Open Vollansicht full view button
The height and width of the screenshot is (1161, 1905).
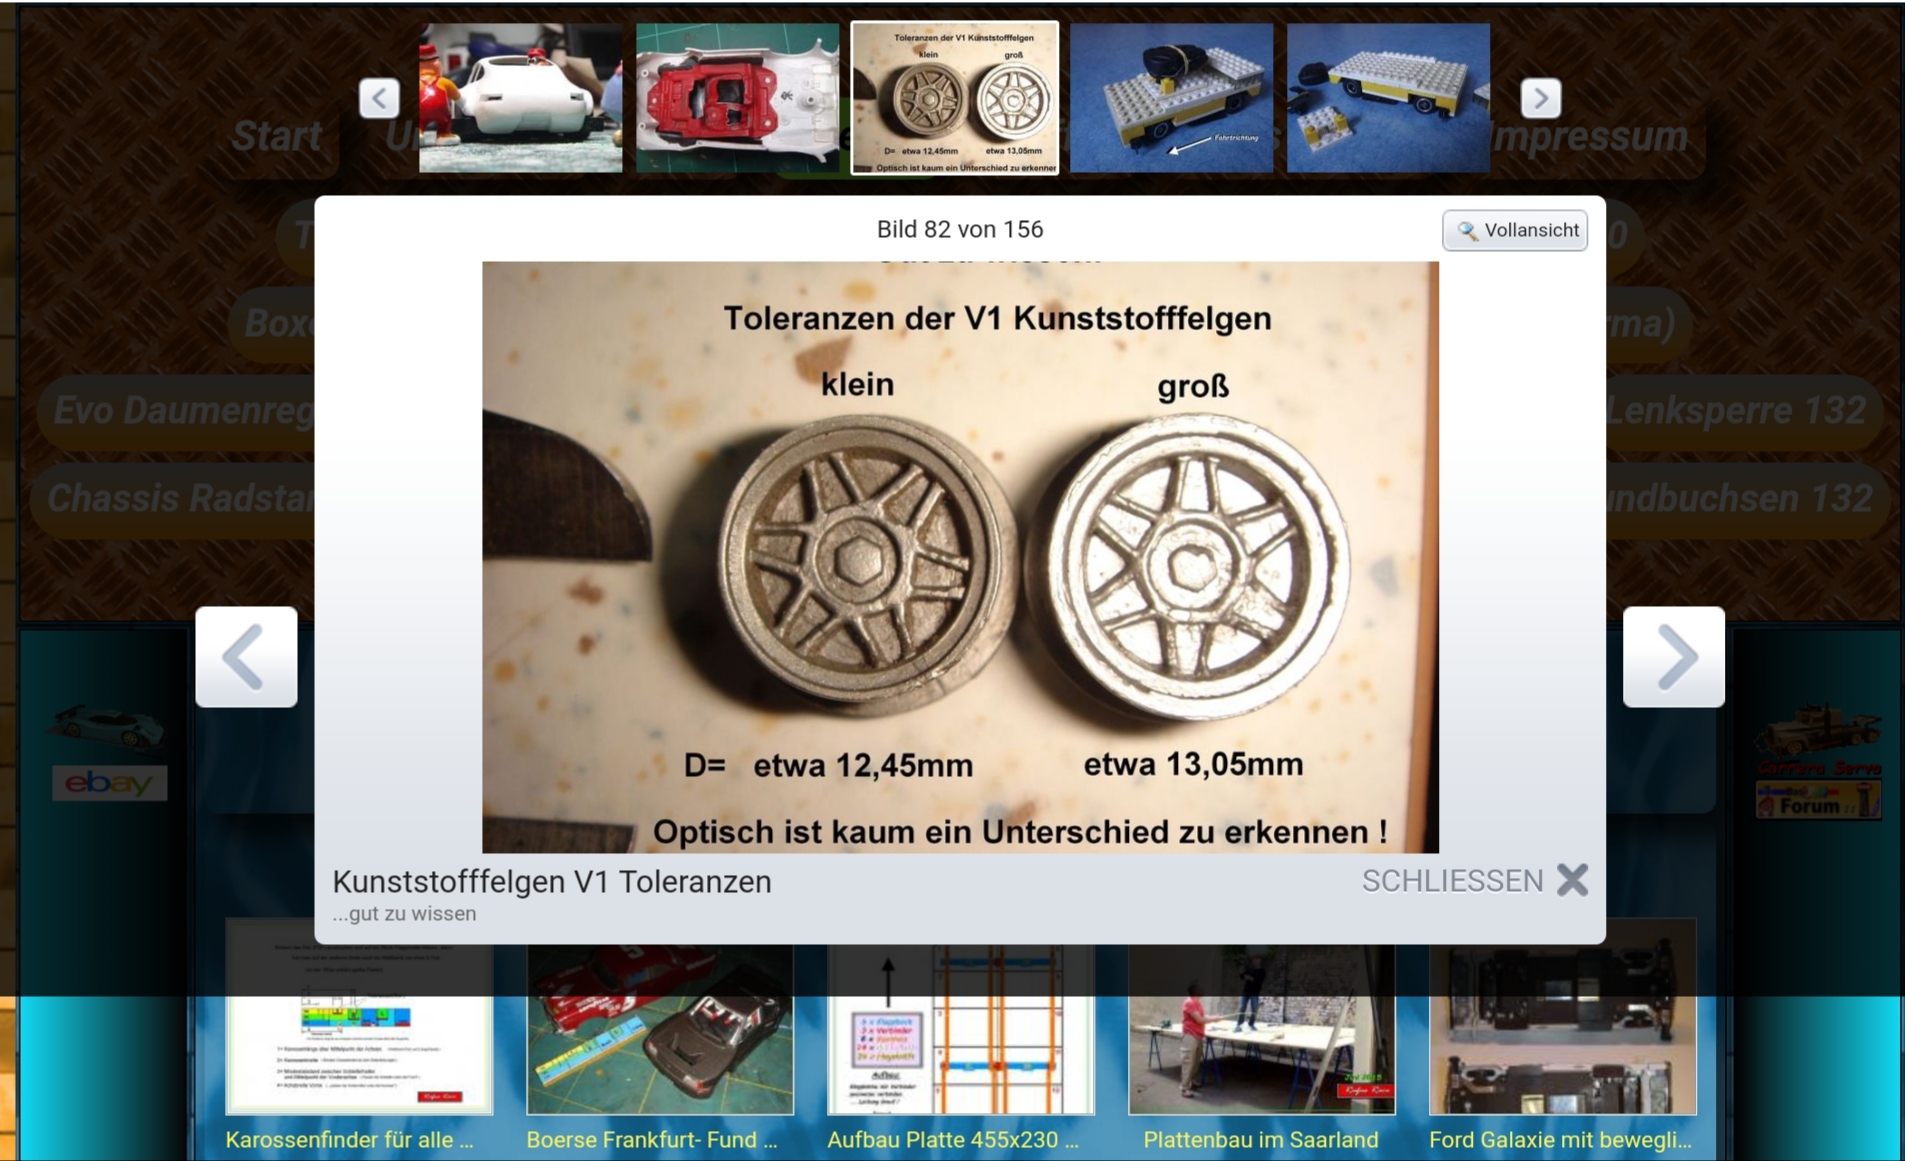[x=1514, y=230]
